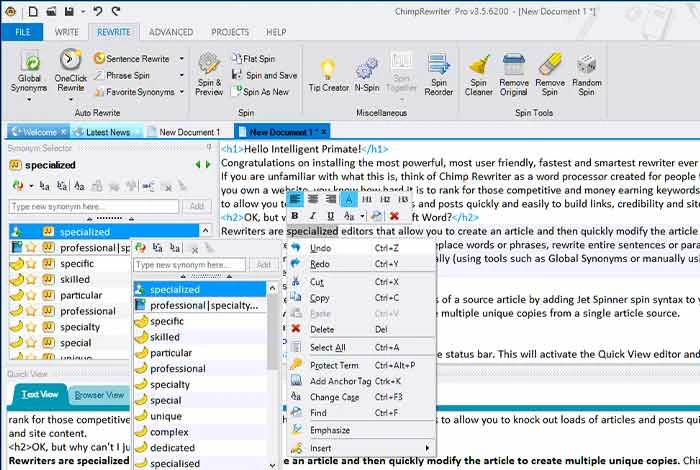Run Flat Spin

click(x=254, y=59)
